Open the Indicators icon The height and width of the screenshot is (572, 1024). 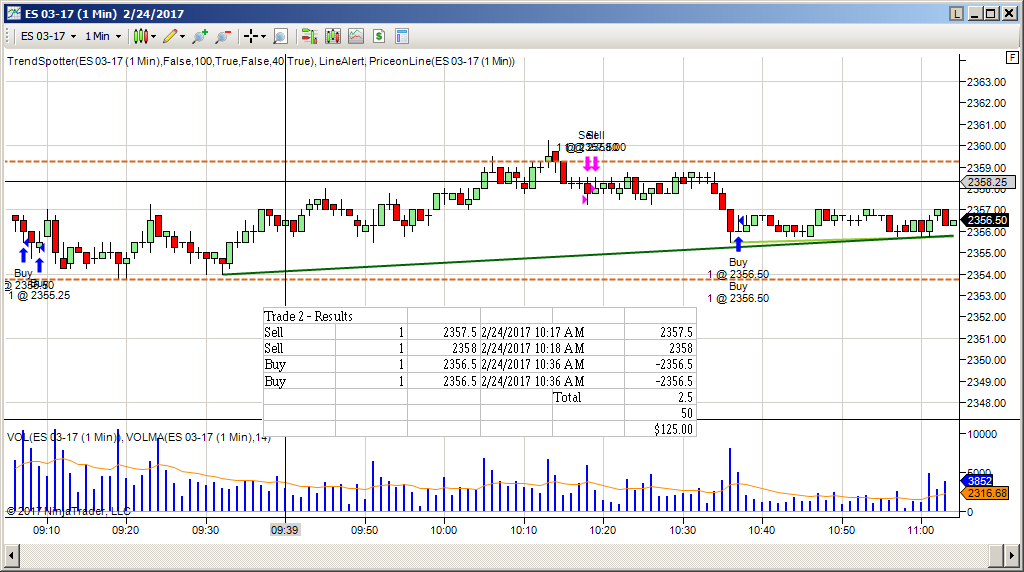click(x=356, y=37)
